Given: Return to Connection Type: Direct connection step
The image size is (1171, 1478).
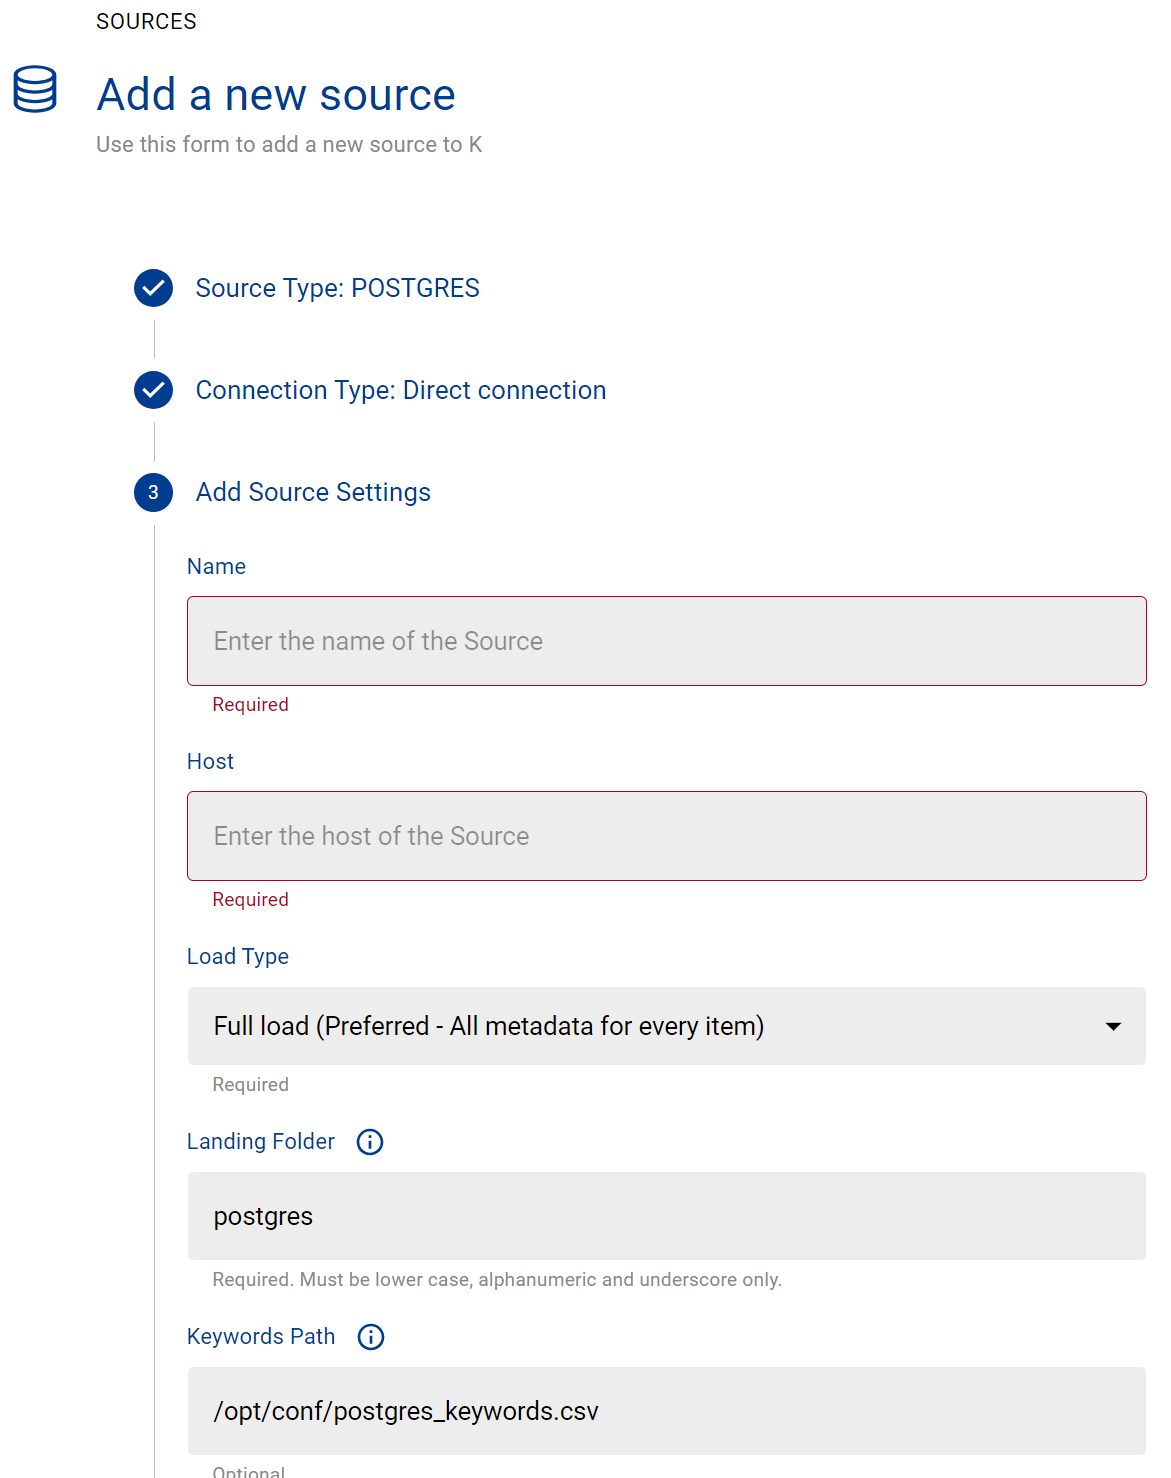Looking at the screenshot, I should 400,390.
